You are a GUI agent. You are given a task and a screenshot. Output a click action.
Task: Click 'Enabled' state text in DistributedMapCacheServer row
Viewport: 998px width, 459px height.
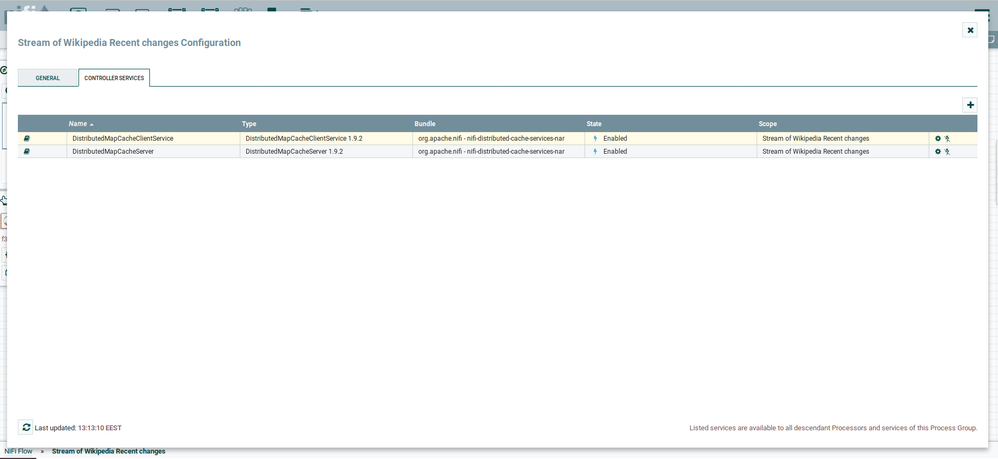point(615,152)
